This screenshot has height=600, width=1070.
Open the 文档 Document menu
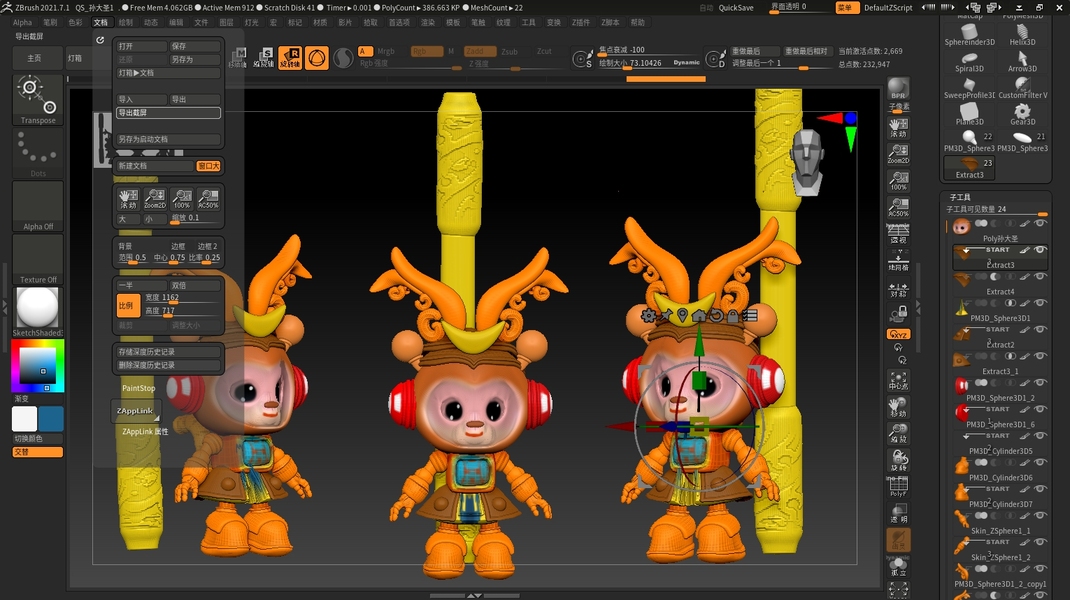(x=100, y=23)
